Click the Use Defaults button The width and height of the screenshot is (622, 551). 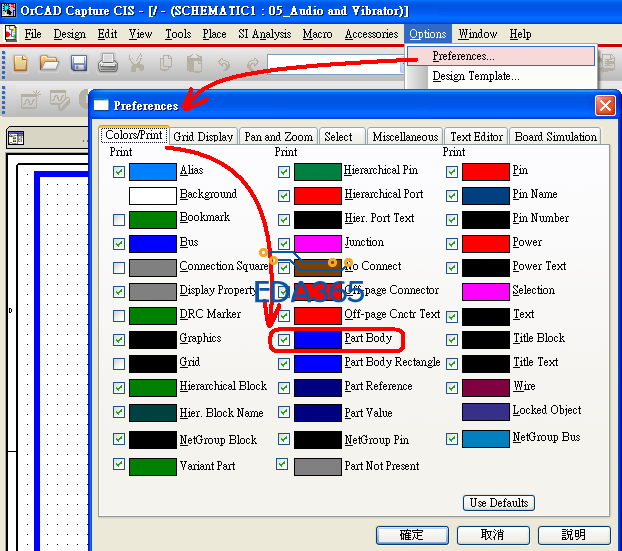tap(499, 503)
